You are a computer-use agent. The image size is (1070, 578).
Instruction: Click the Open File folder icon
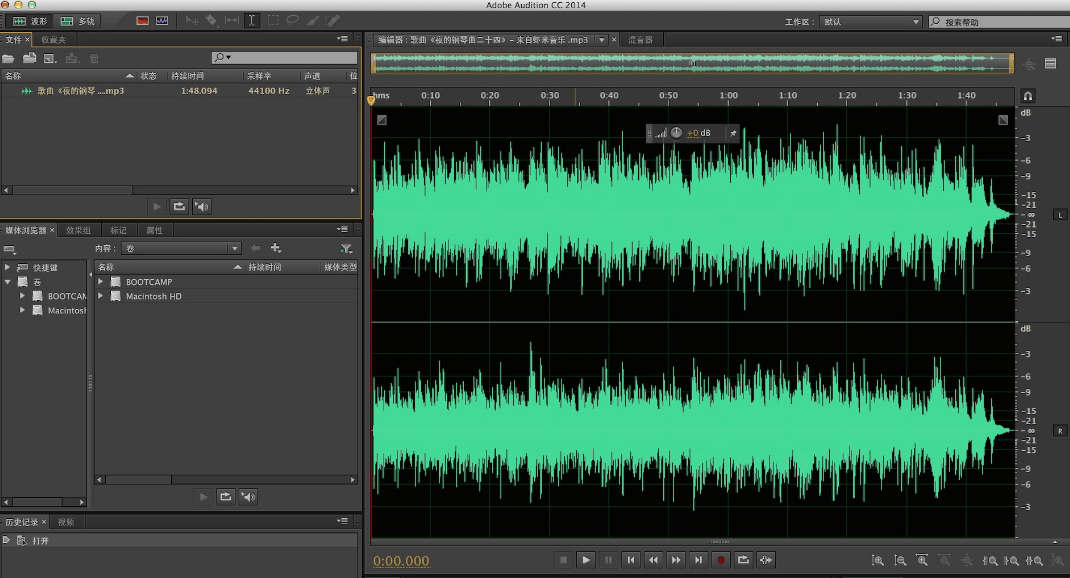coord(9,58)
